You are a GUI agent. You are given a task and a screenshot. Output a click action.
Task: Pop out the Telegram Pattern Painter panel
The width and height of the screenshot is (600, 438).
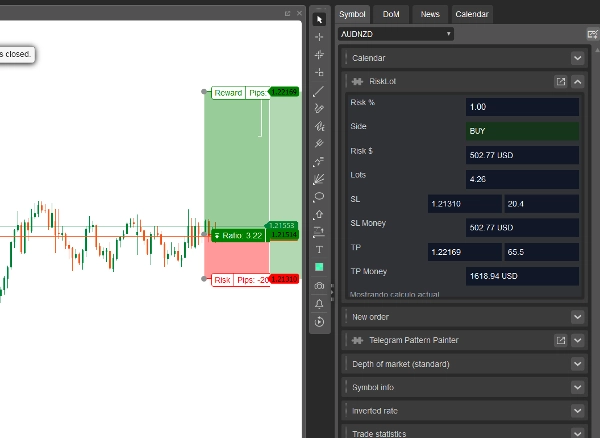[561, 340]
